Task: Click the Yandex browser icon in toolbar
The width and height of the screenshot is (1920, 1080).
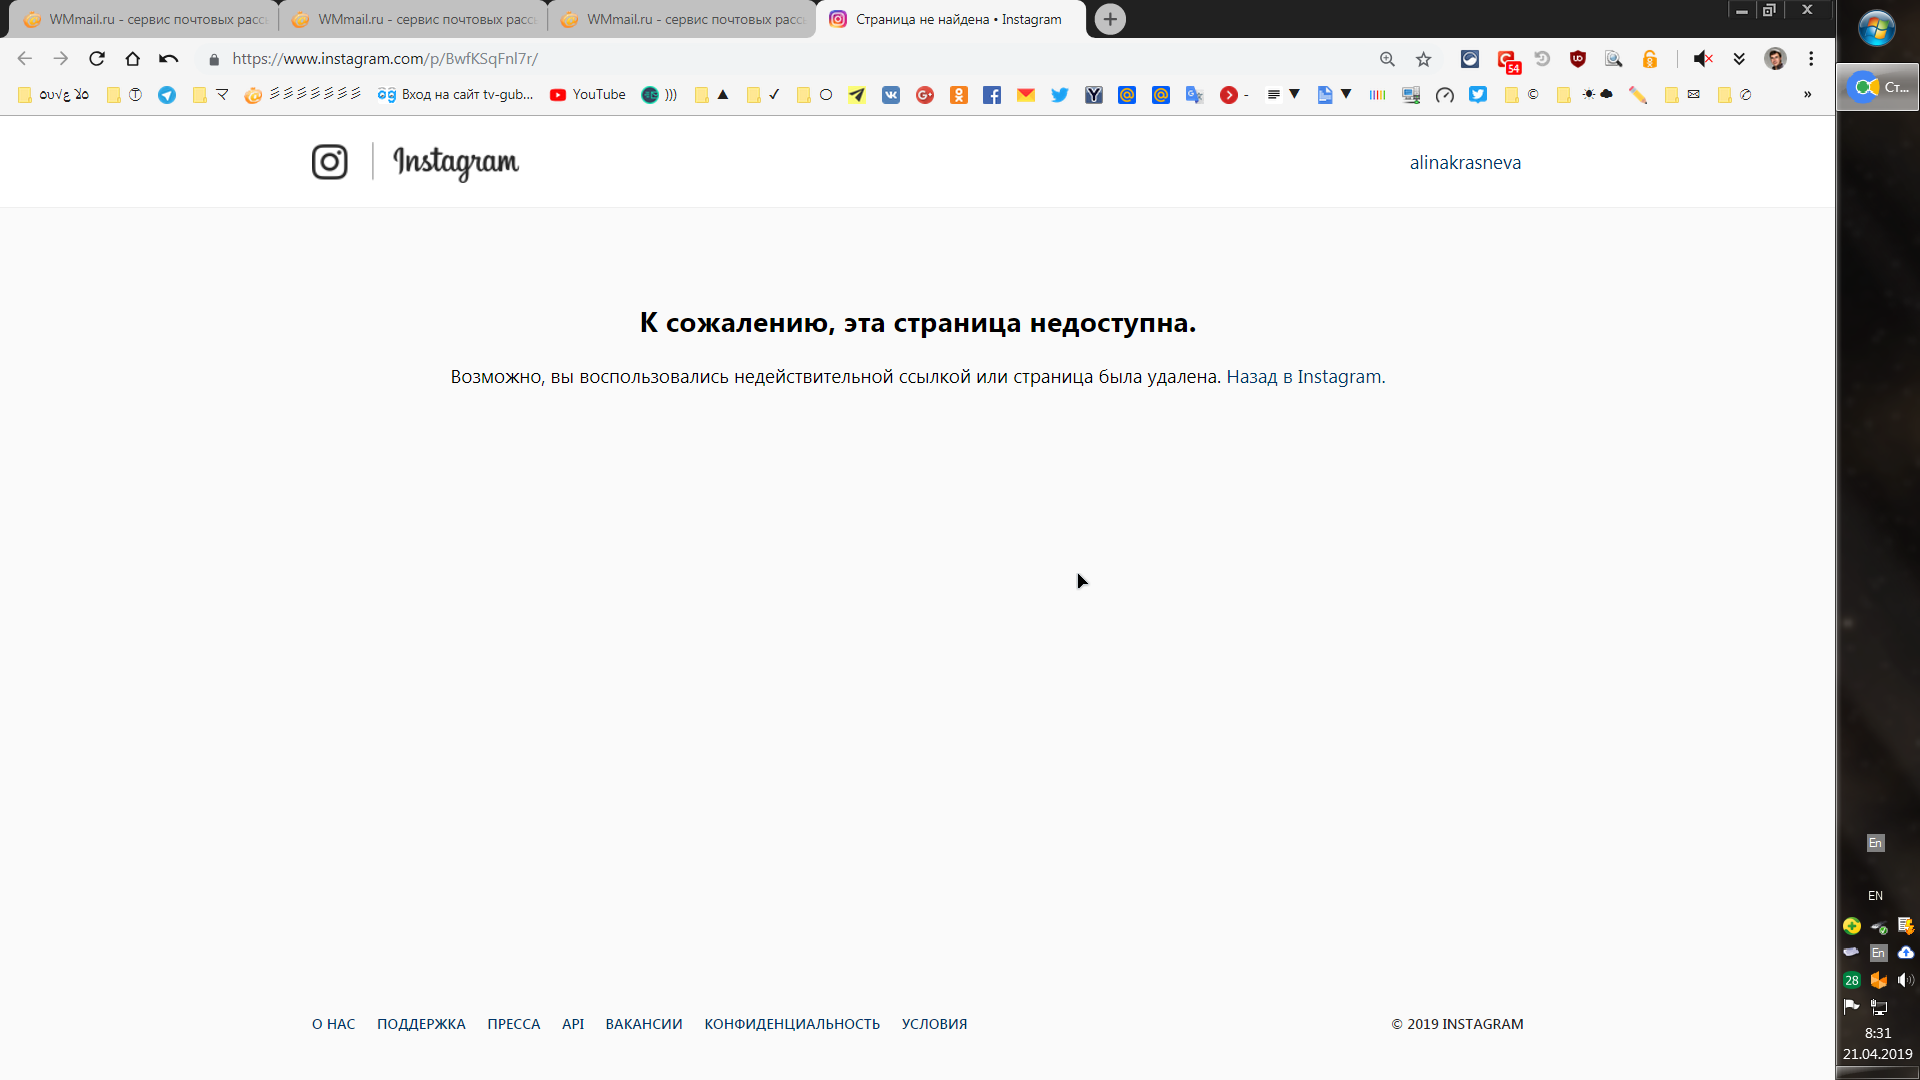Action: coord(1095,94)
